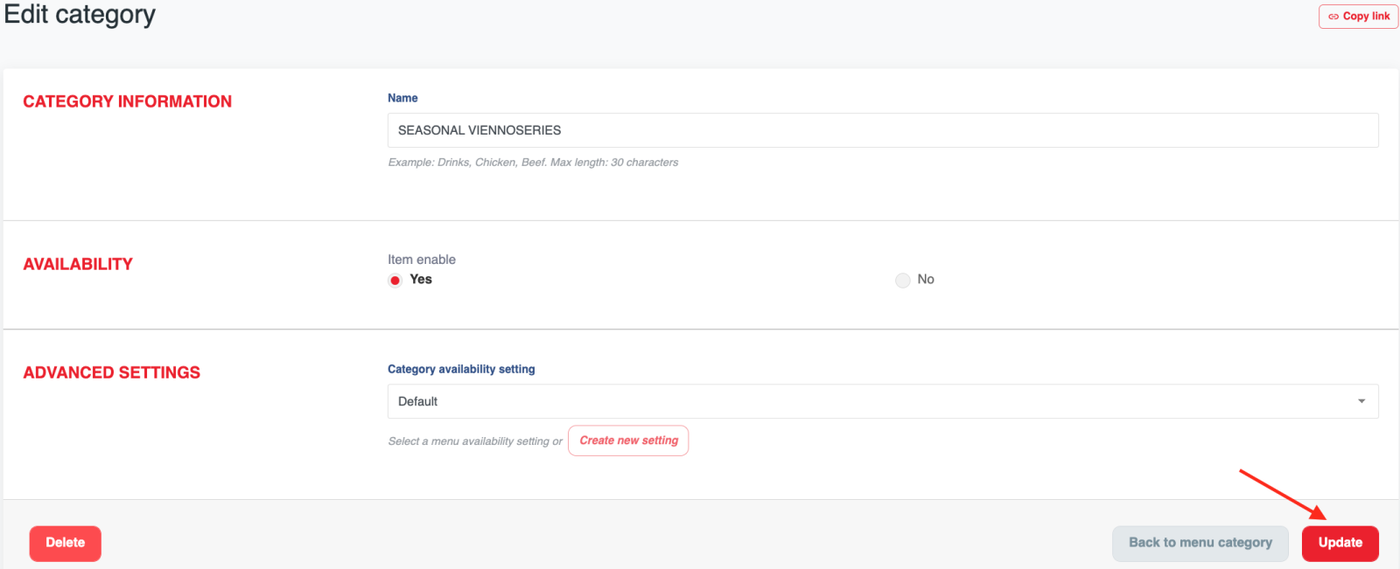Click the Item enable label
The width and height of the screenshot is (1400, 569).
pyautogui.click(x=421, y=260)
